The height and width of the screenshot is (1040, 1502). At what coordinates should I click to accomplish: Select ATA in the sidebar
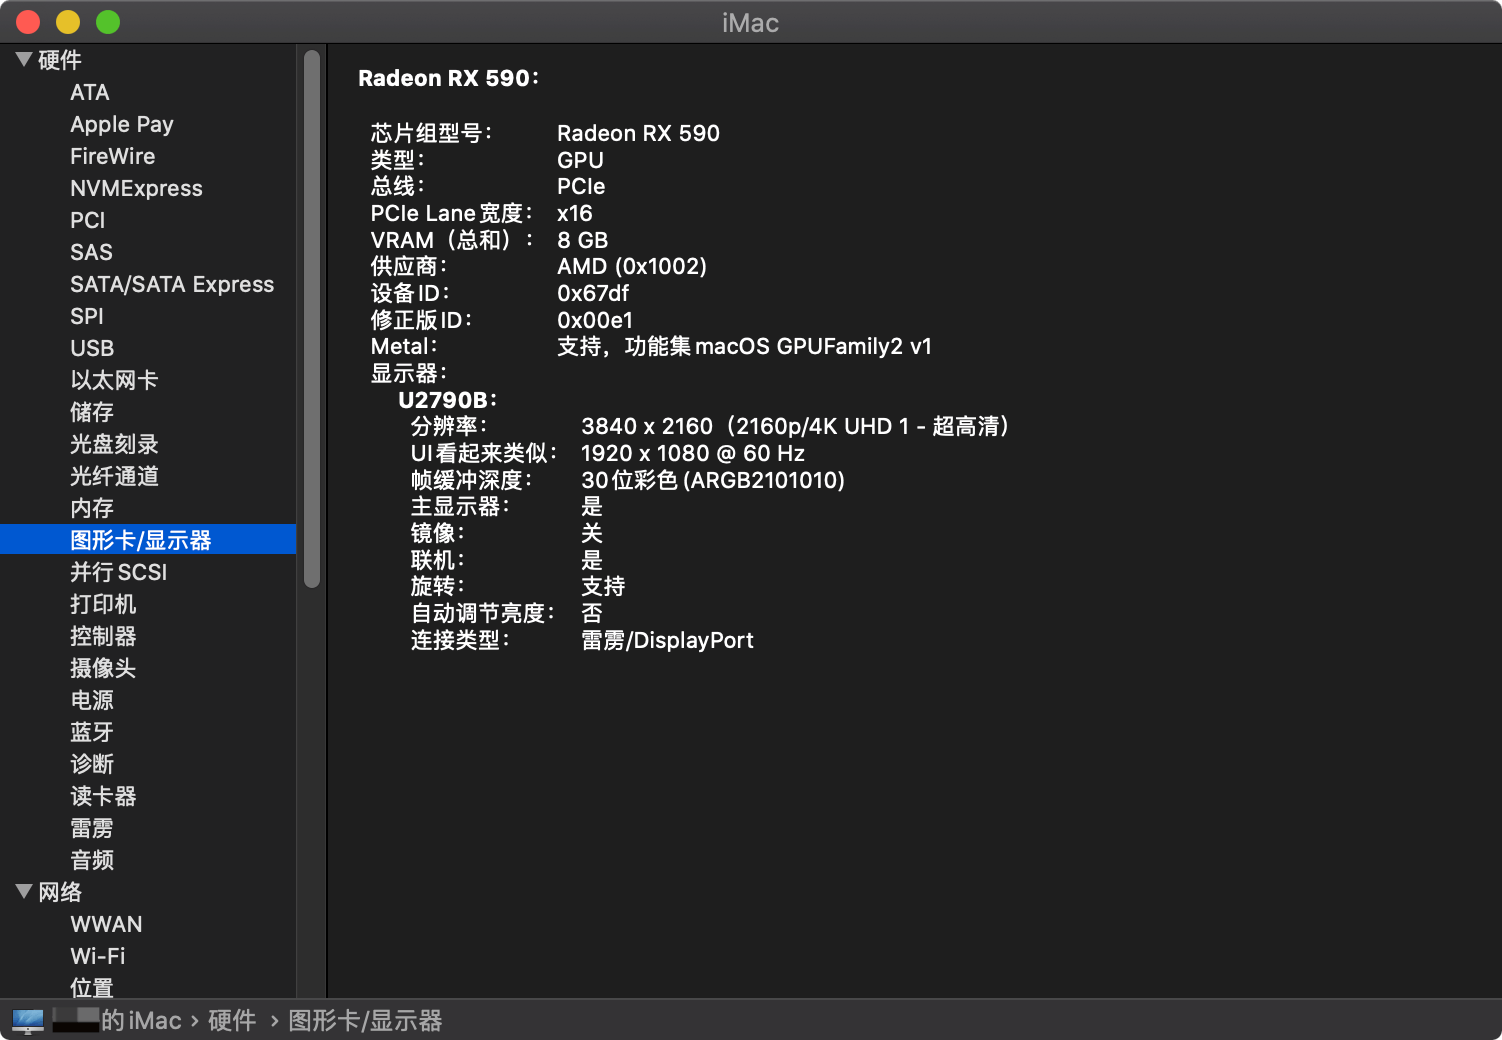coord(90,92)
